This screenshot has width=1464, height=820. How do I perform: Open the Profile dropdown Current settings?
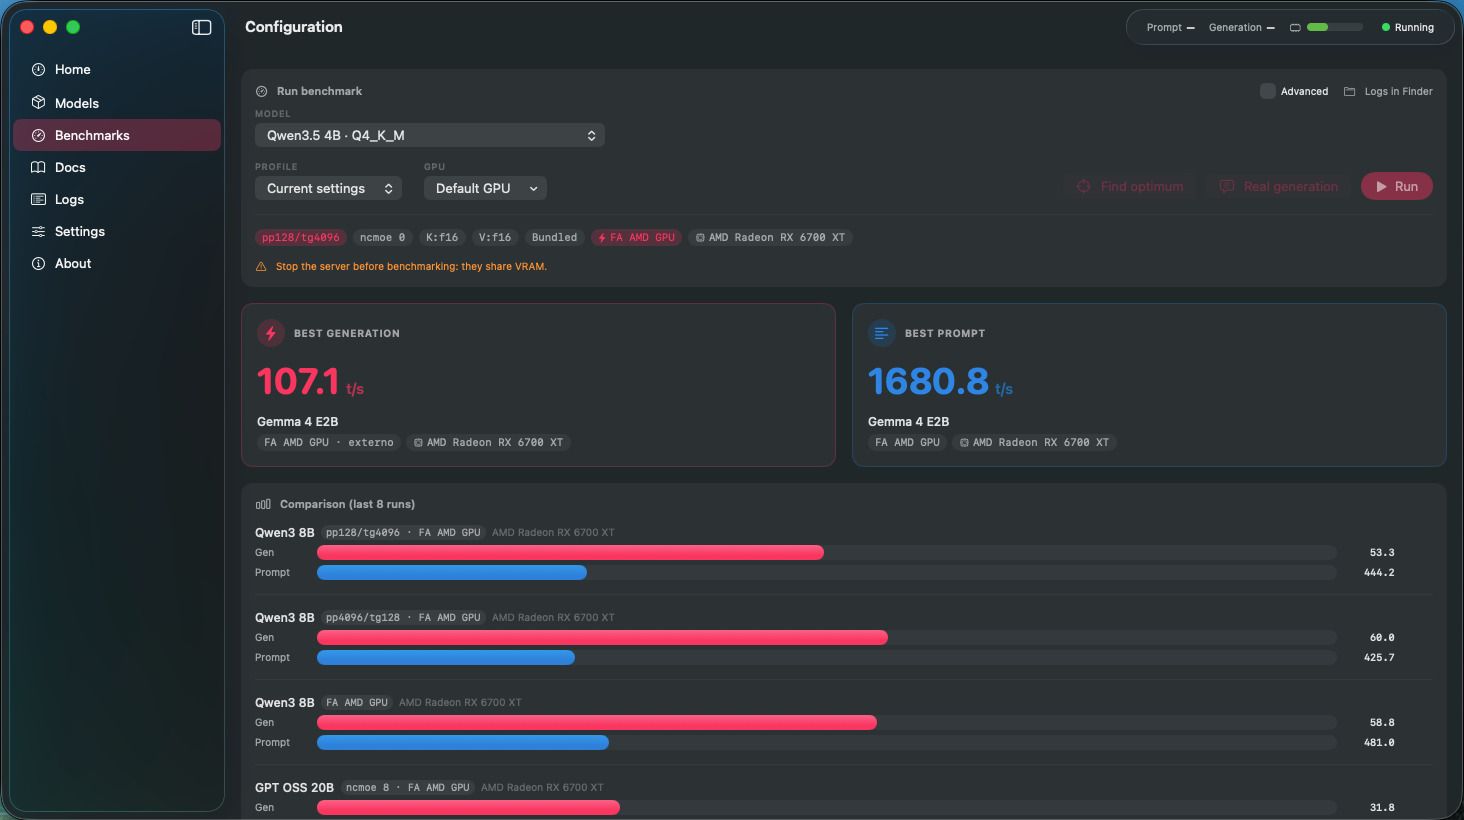click(328, 188)
